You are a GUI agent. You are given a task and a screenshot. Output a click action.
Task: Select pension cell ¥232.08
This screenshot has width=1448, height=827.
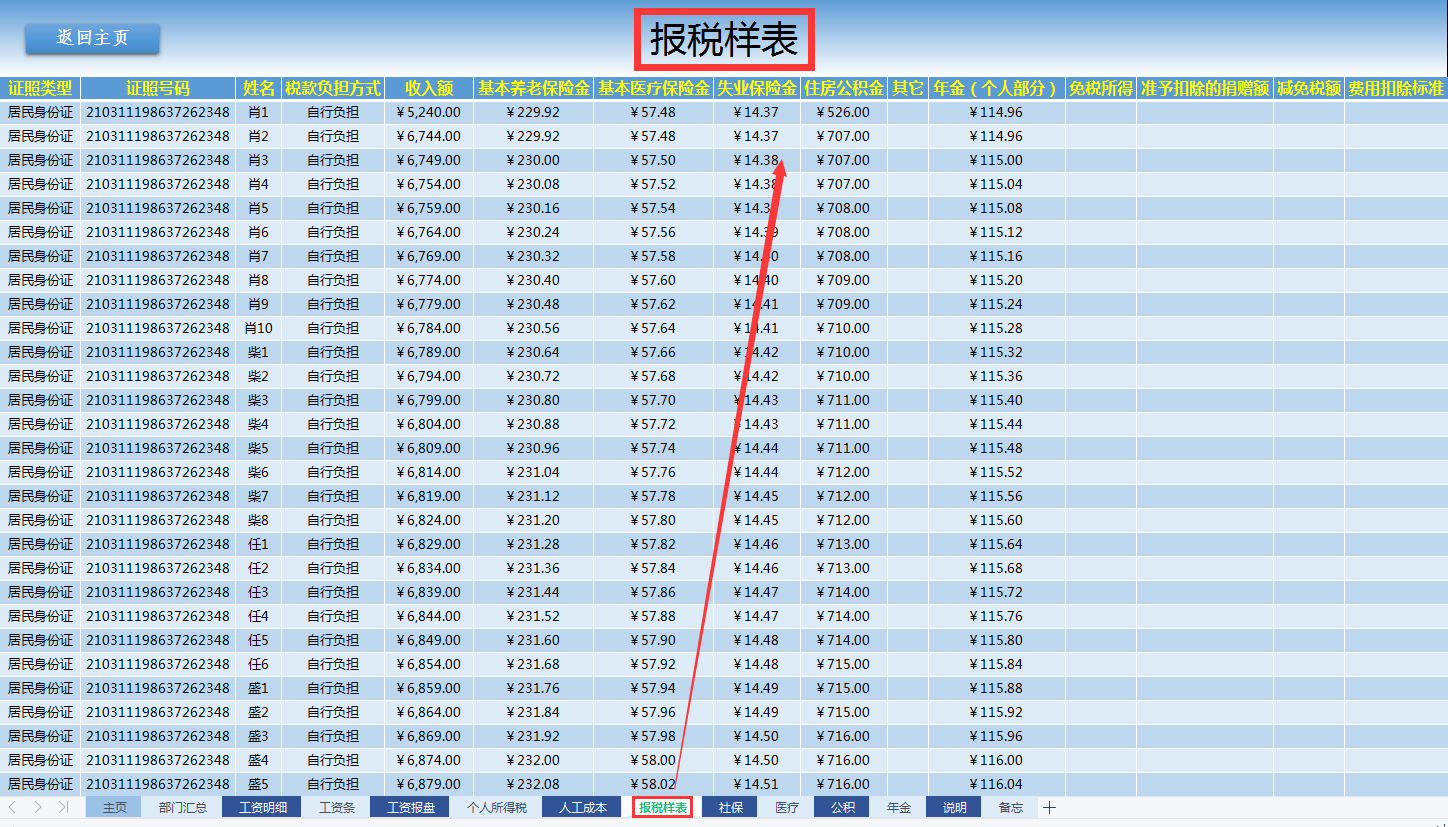click(533, 784)
